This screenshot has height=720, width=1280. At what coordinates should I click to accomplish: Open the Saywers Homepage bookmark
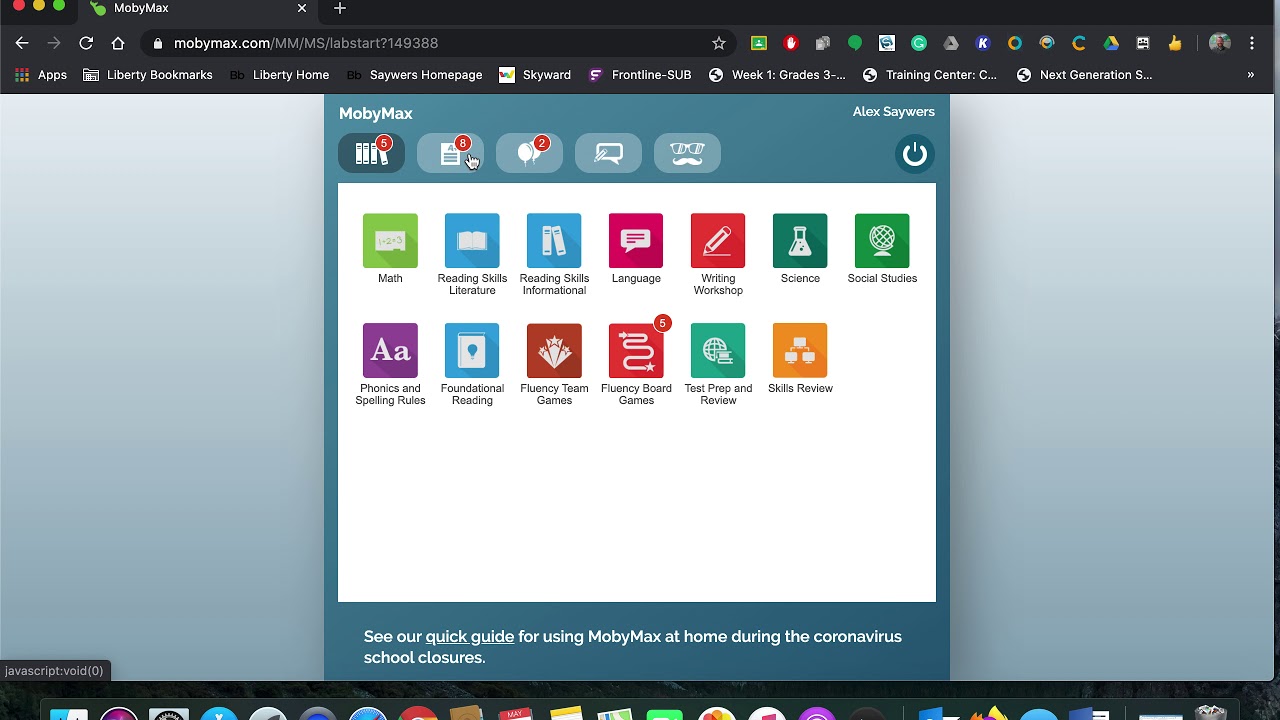coord(415,75)
